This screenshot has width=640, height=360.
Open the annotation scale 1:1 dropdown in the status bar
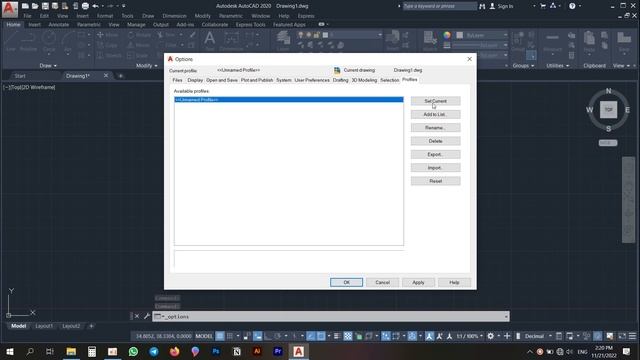(470, 336)
